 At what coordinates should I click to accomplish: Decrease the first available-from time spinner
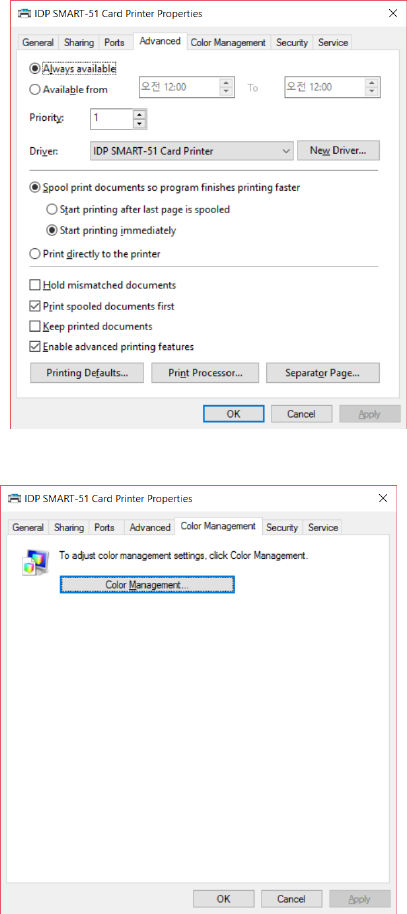tap(226, 92)
